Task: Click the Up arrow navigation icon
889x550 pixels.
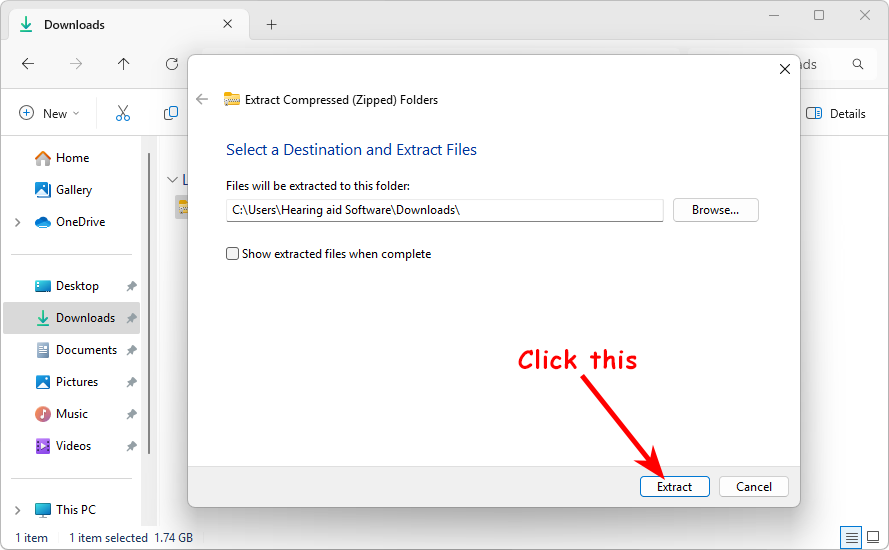Action: (x=123, y=64)
